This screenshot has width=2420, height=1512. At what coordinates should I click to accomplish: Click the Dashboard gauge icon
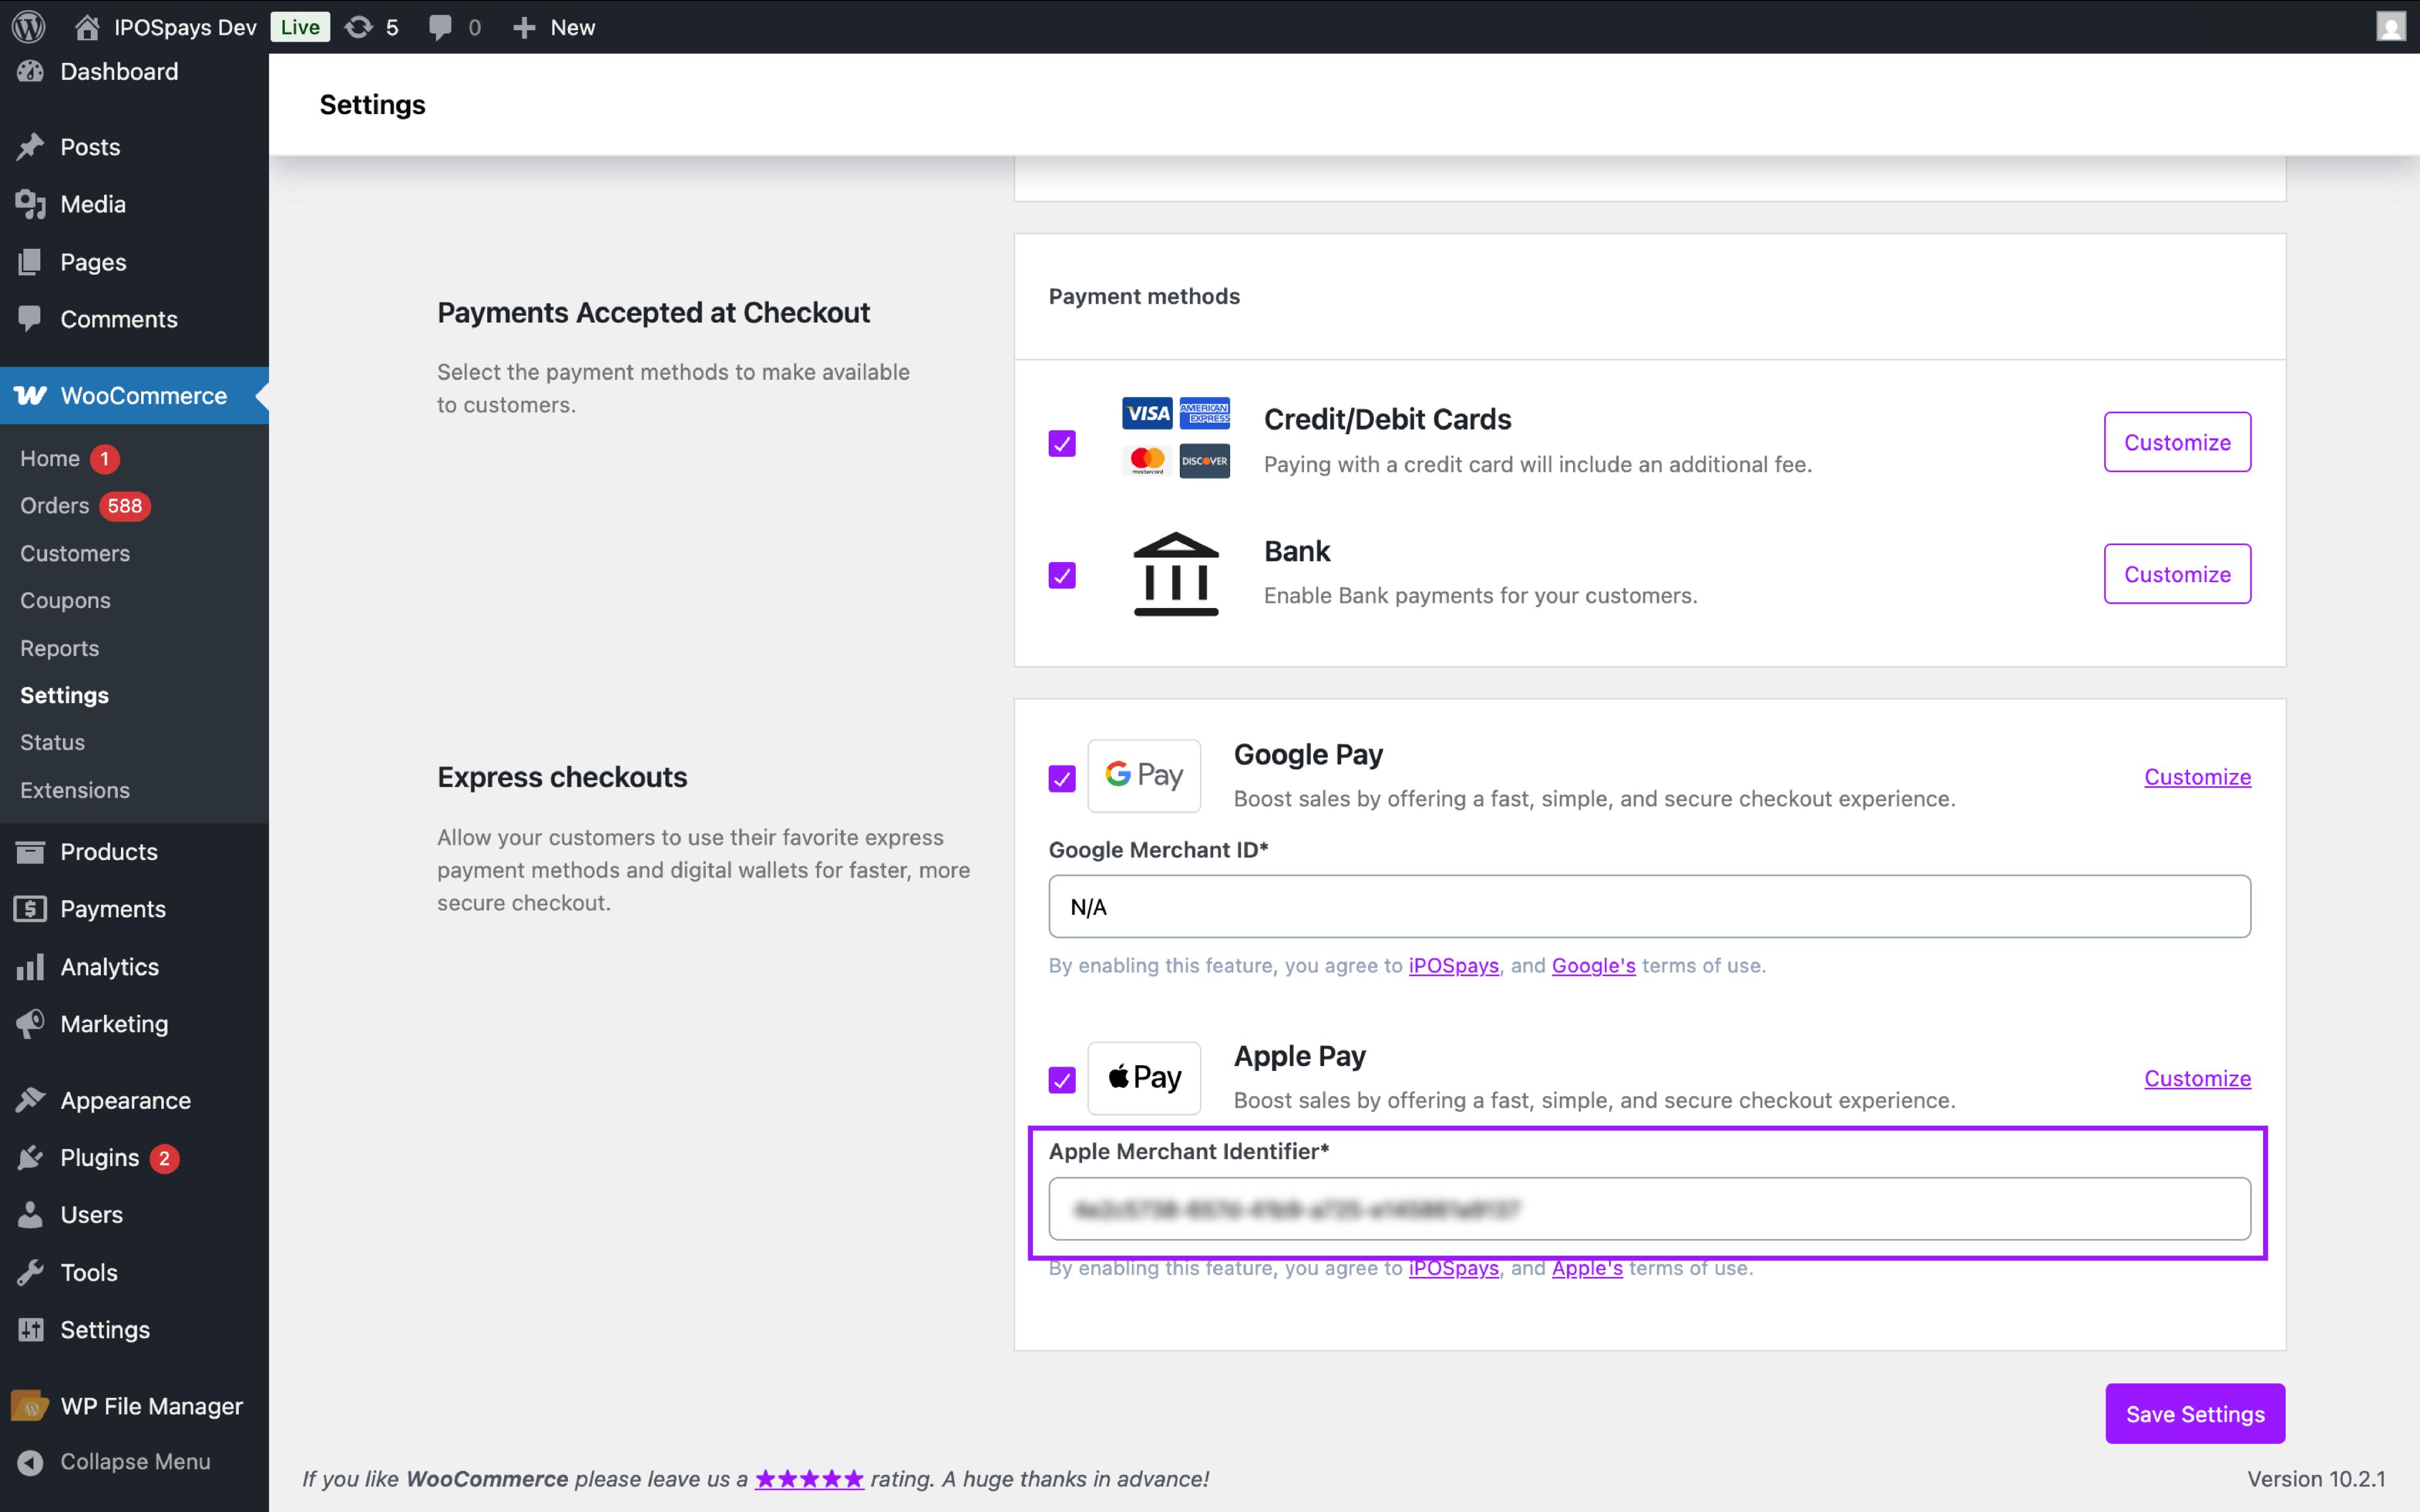[31, 71]
